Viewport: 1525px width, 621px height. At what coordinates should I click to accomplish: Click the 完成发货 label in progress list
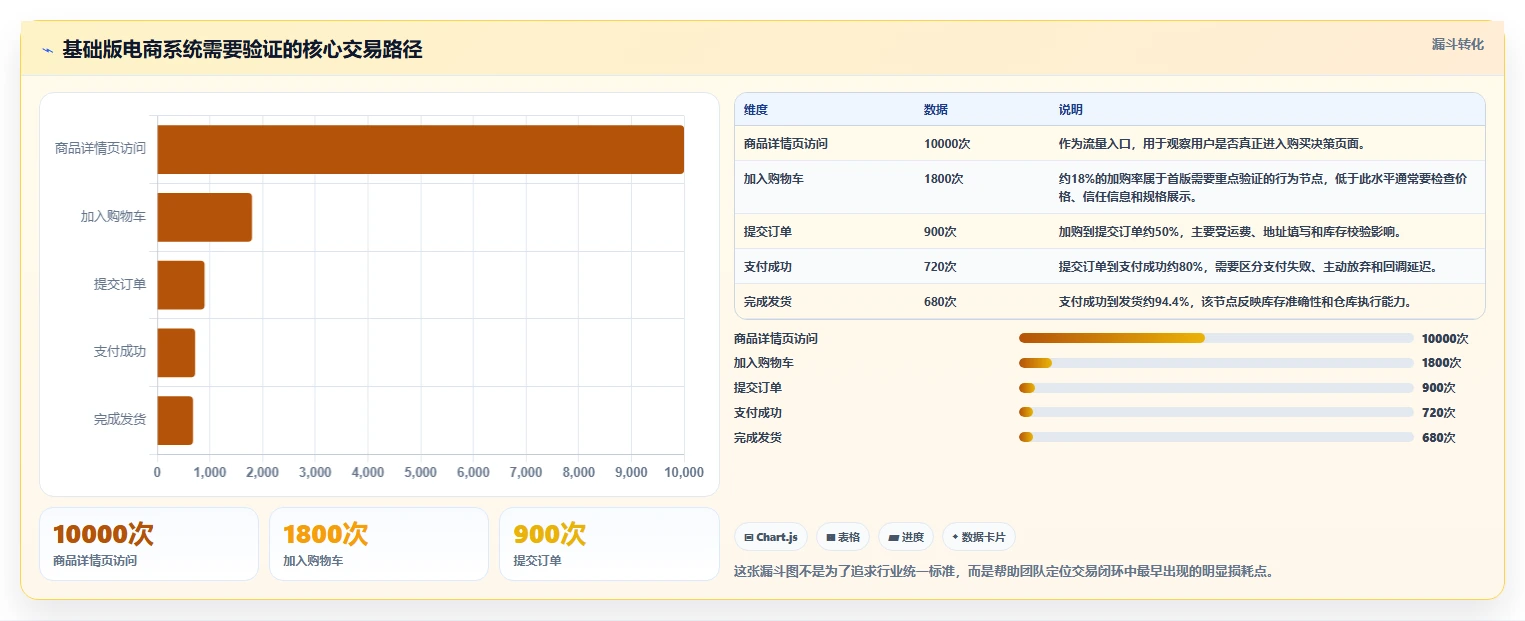coord(758,437)
